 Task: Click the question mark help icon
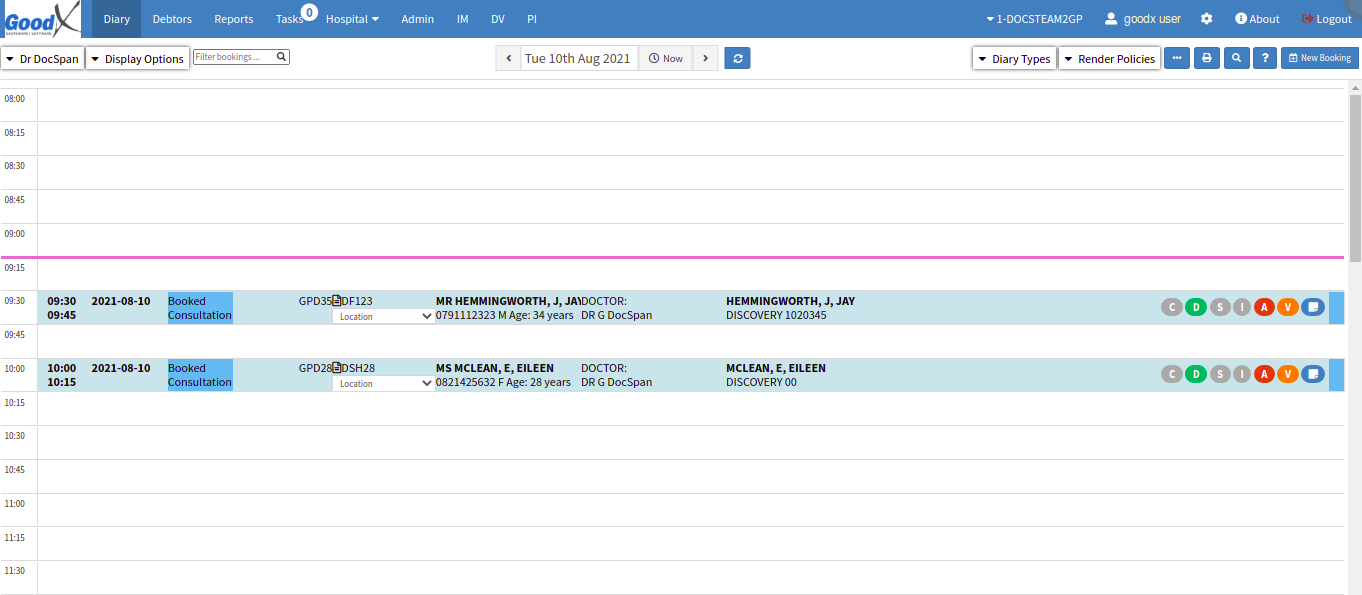point(1265,58)
